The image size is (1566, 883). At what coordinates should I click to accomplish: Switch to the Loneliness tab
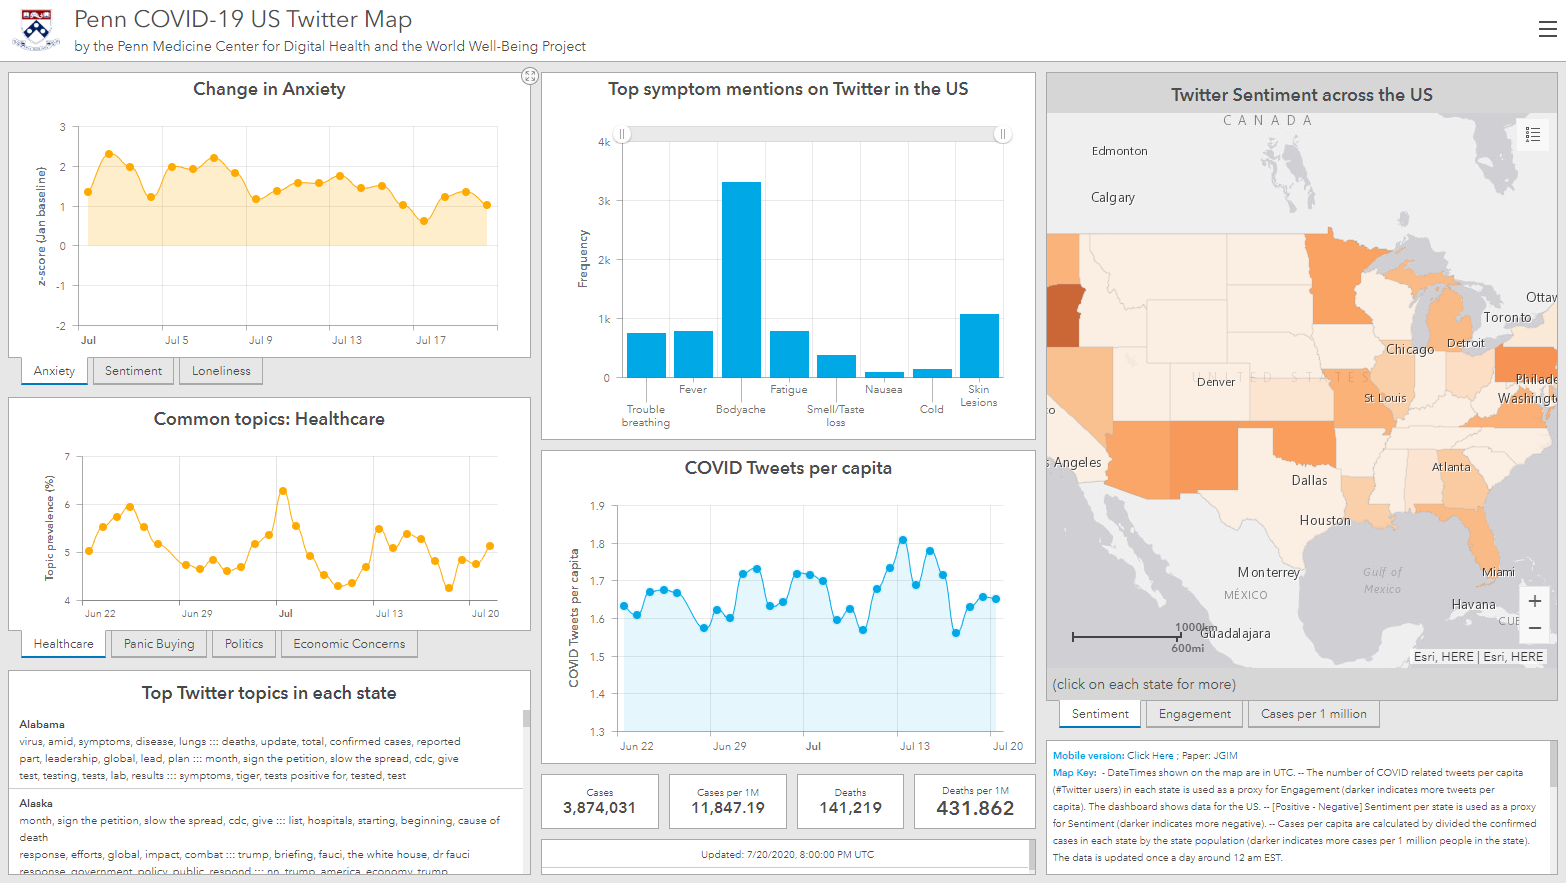[221, 371]
